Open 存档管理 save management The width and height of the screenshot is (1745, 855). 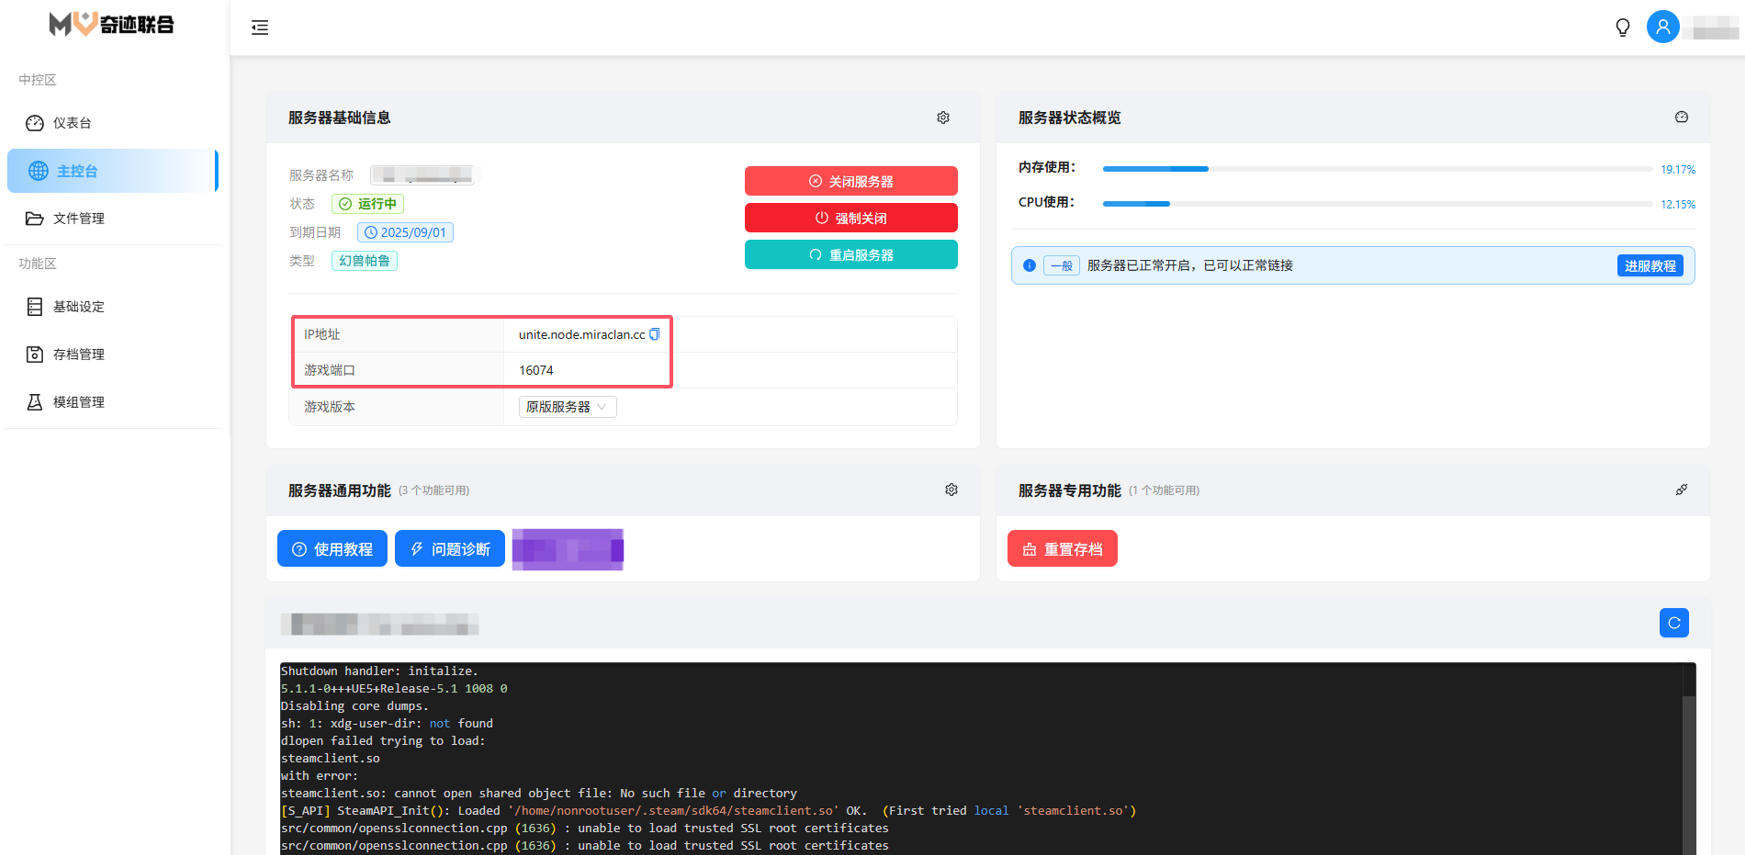click(x=78, y=355)
